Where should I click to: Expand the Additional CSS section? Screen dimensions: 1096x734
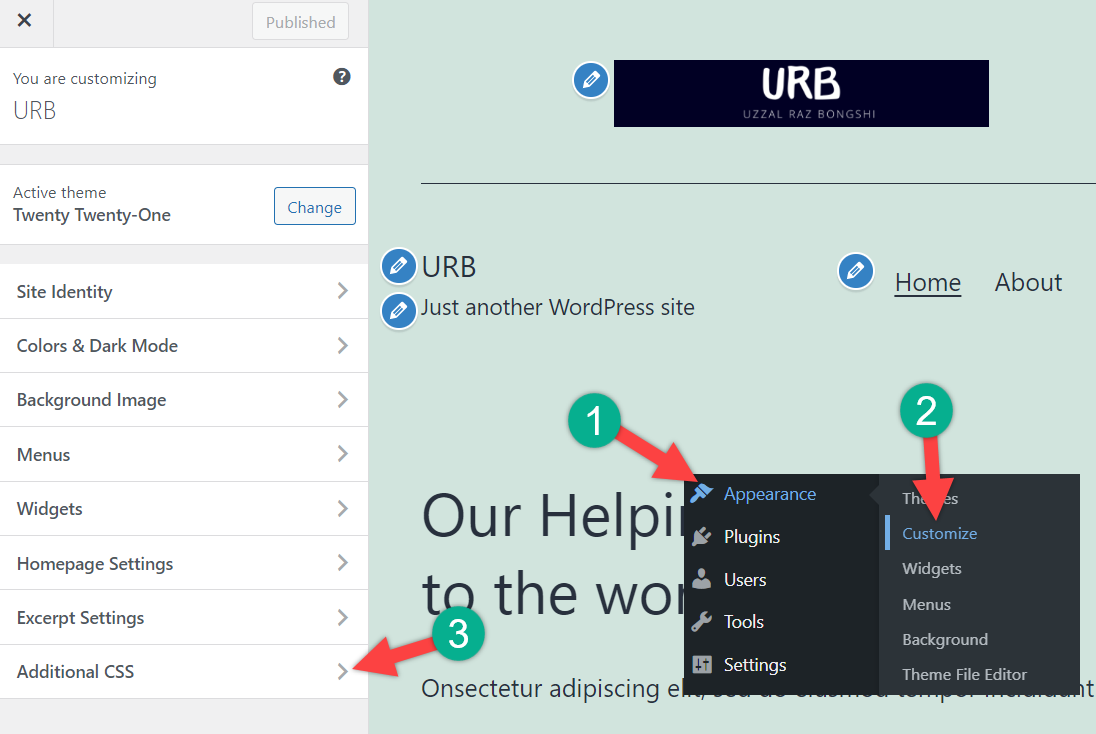click(x=184, y=672)
